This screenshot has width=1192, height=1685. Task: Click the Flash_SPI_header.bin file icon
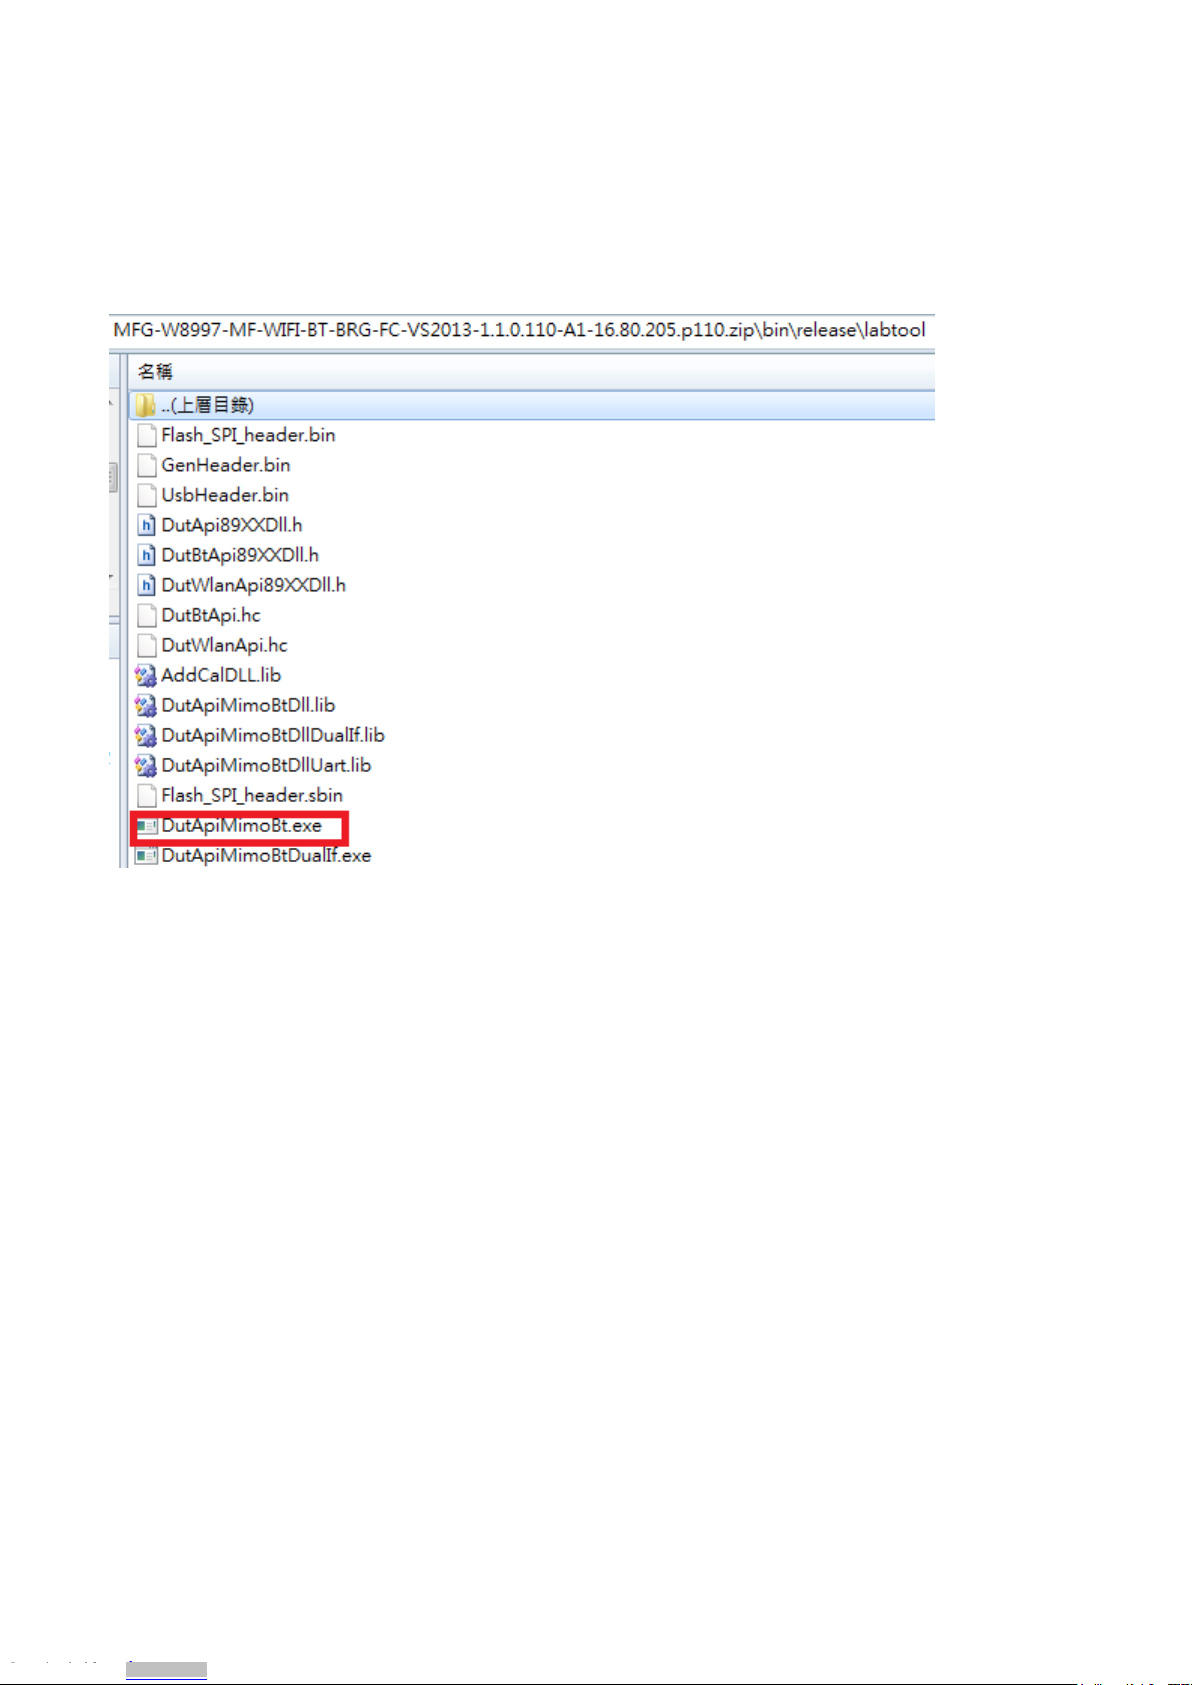(x=146, y=435)
